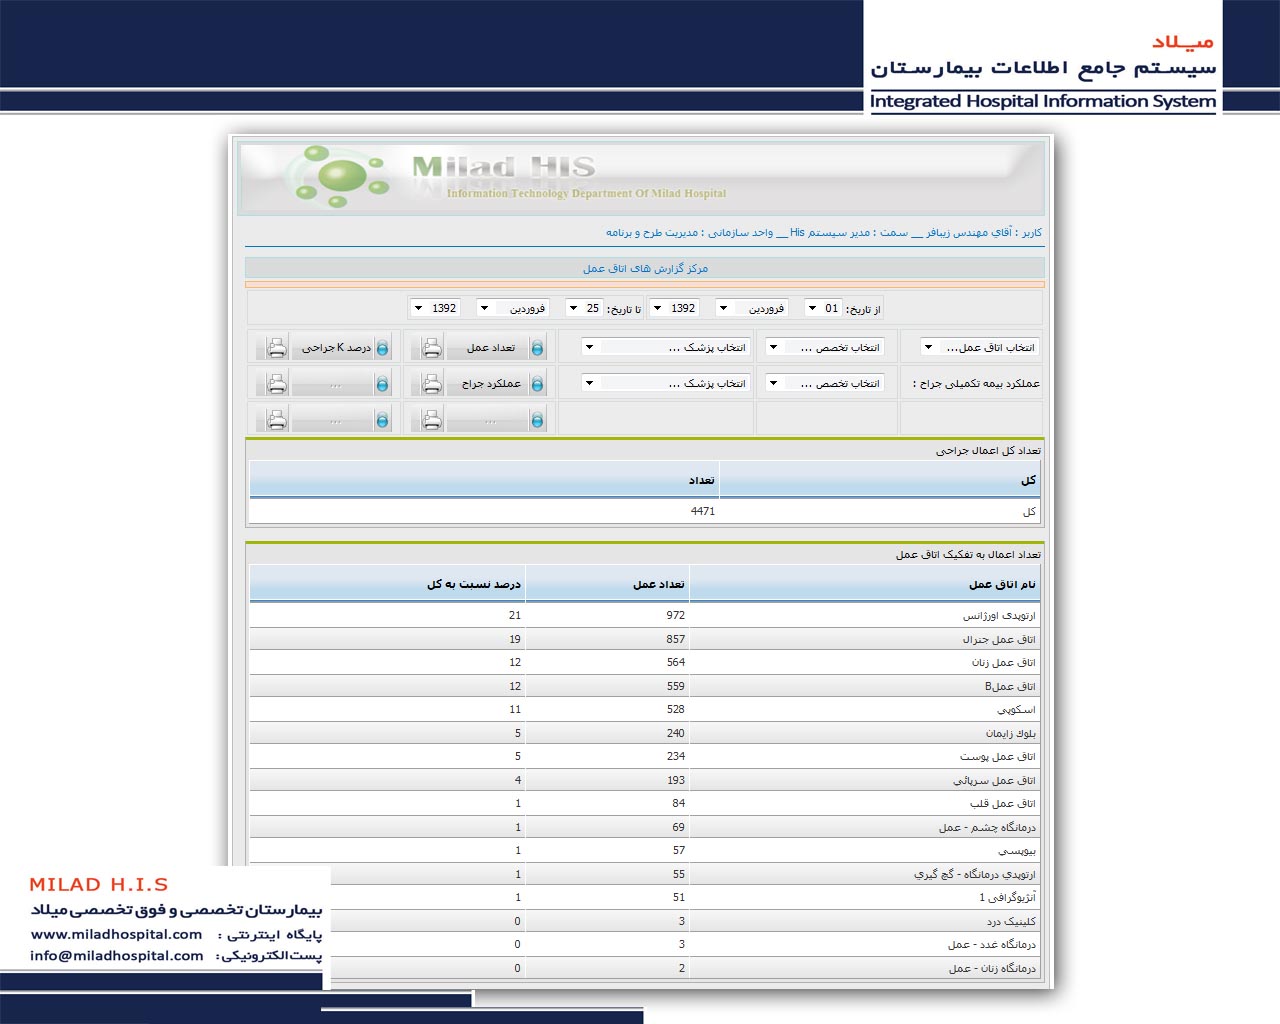
Task: Select the 'اتاق عمل پوست' row name
Action: (x=998, y=756)
